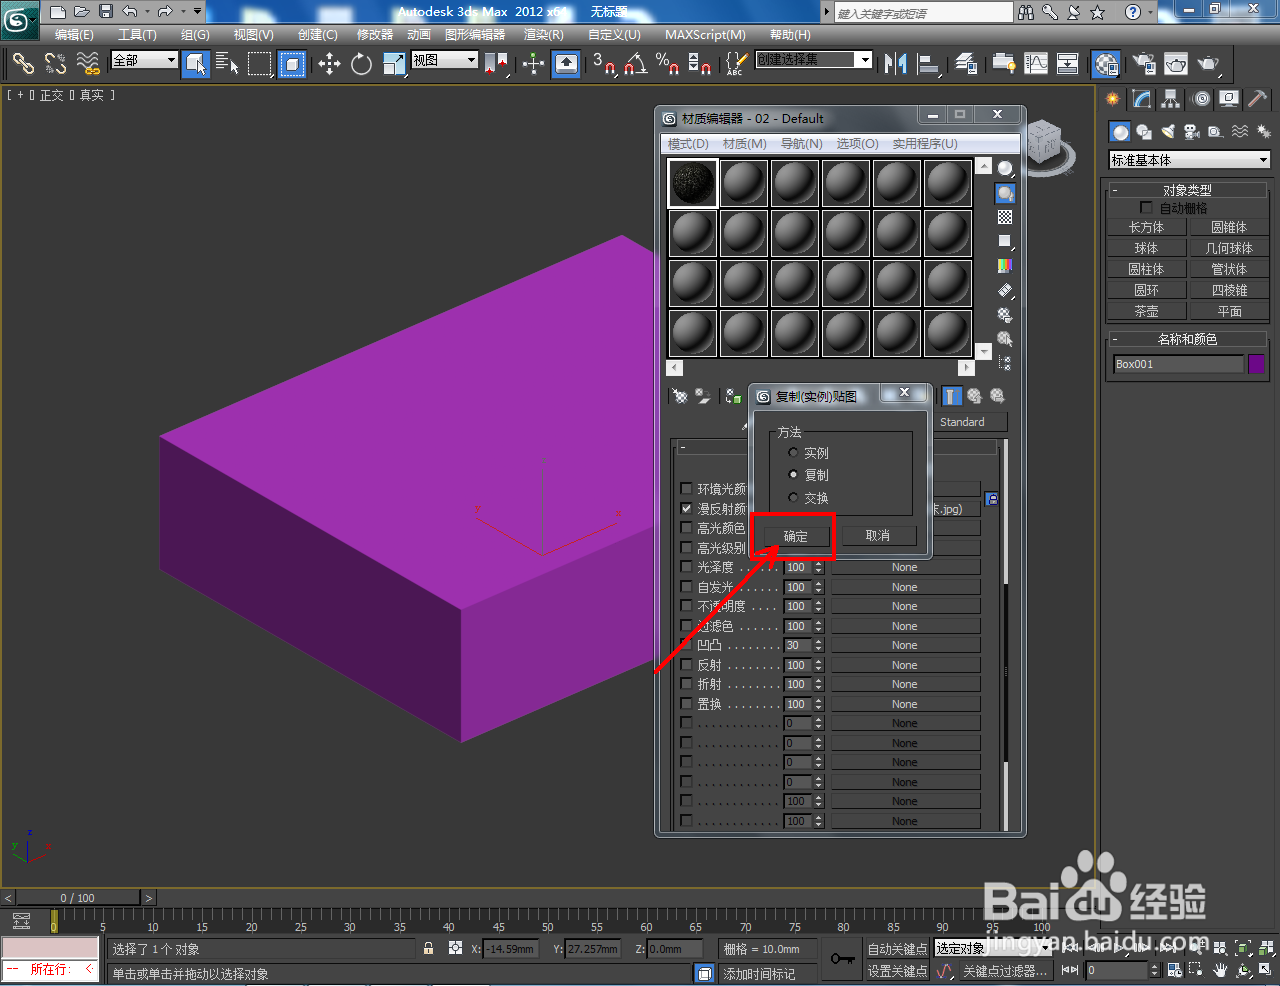Open the Material Editor toolbar icon

click(x=1105, y=64)
